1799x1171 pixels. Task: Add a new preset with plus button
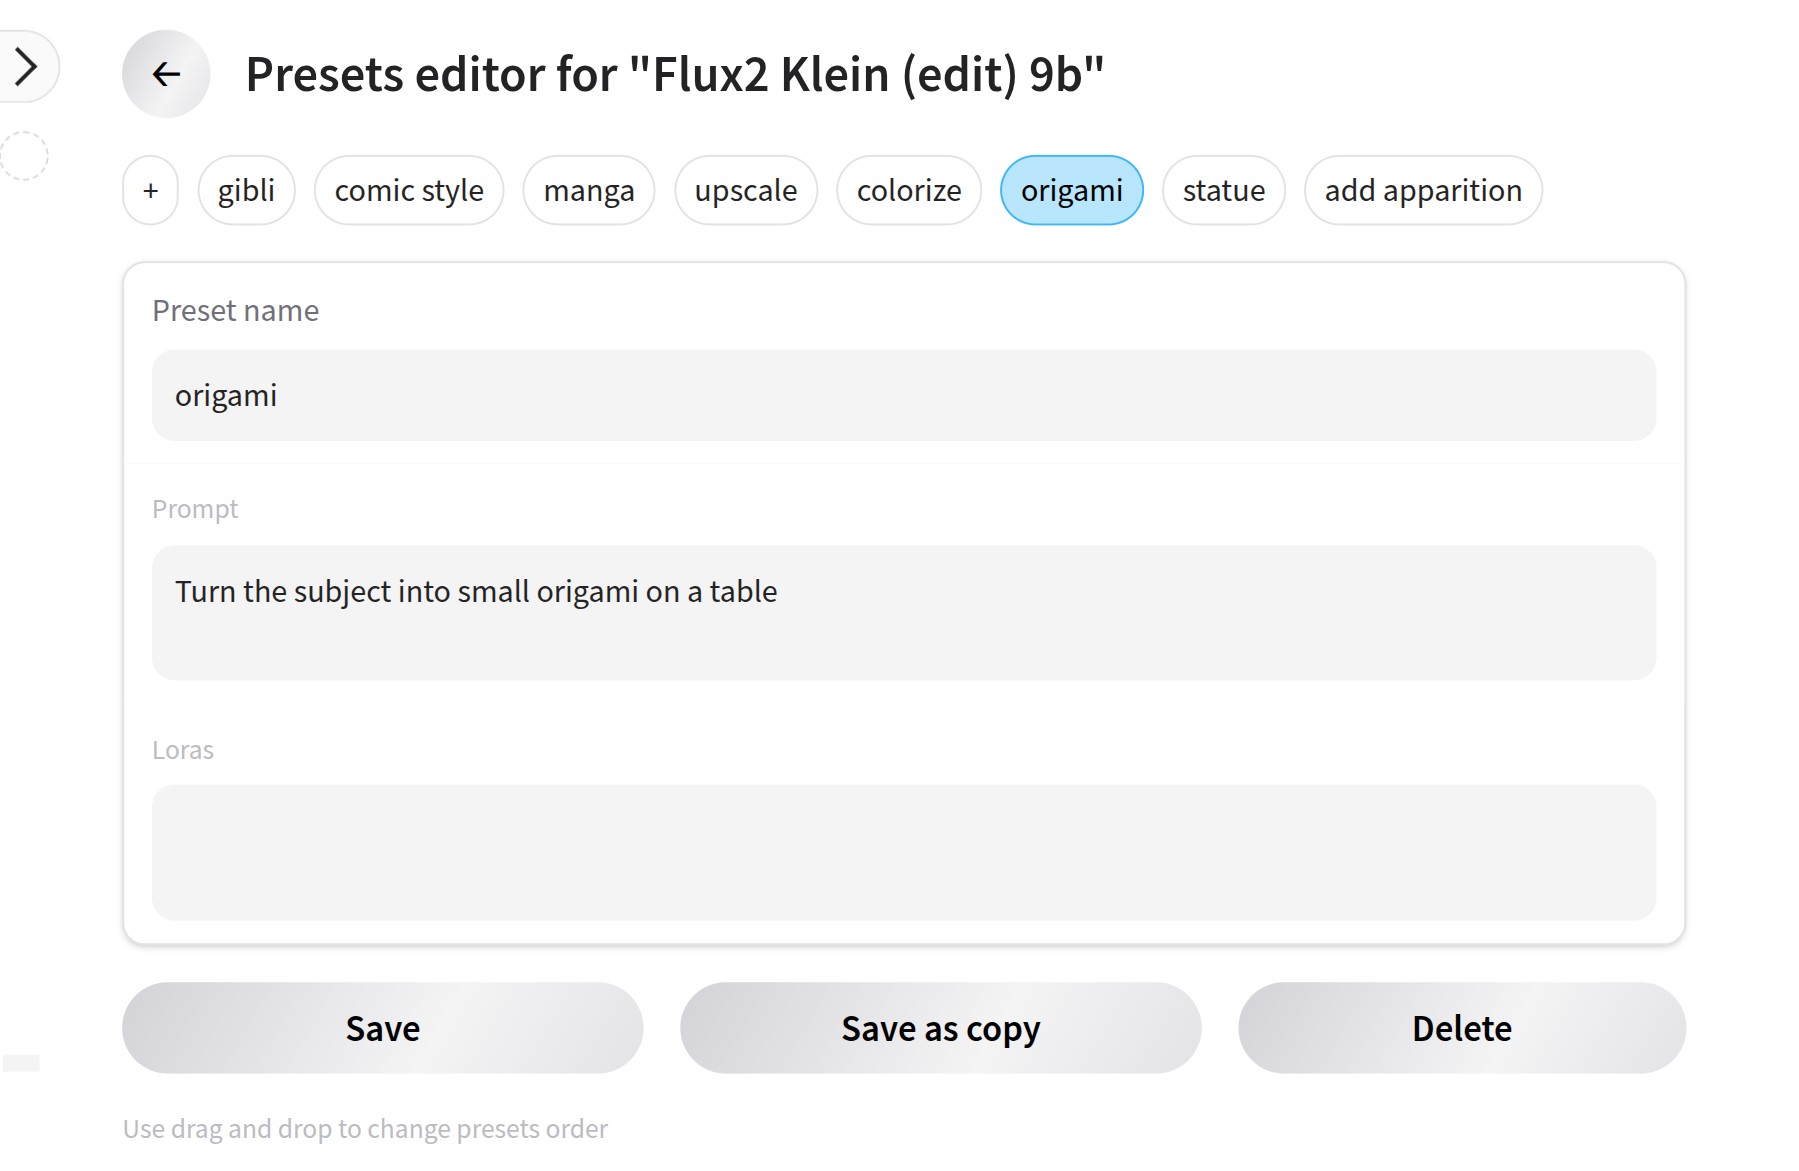pyautogui.click(x=151, y=190)
